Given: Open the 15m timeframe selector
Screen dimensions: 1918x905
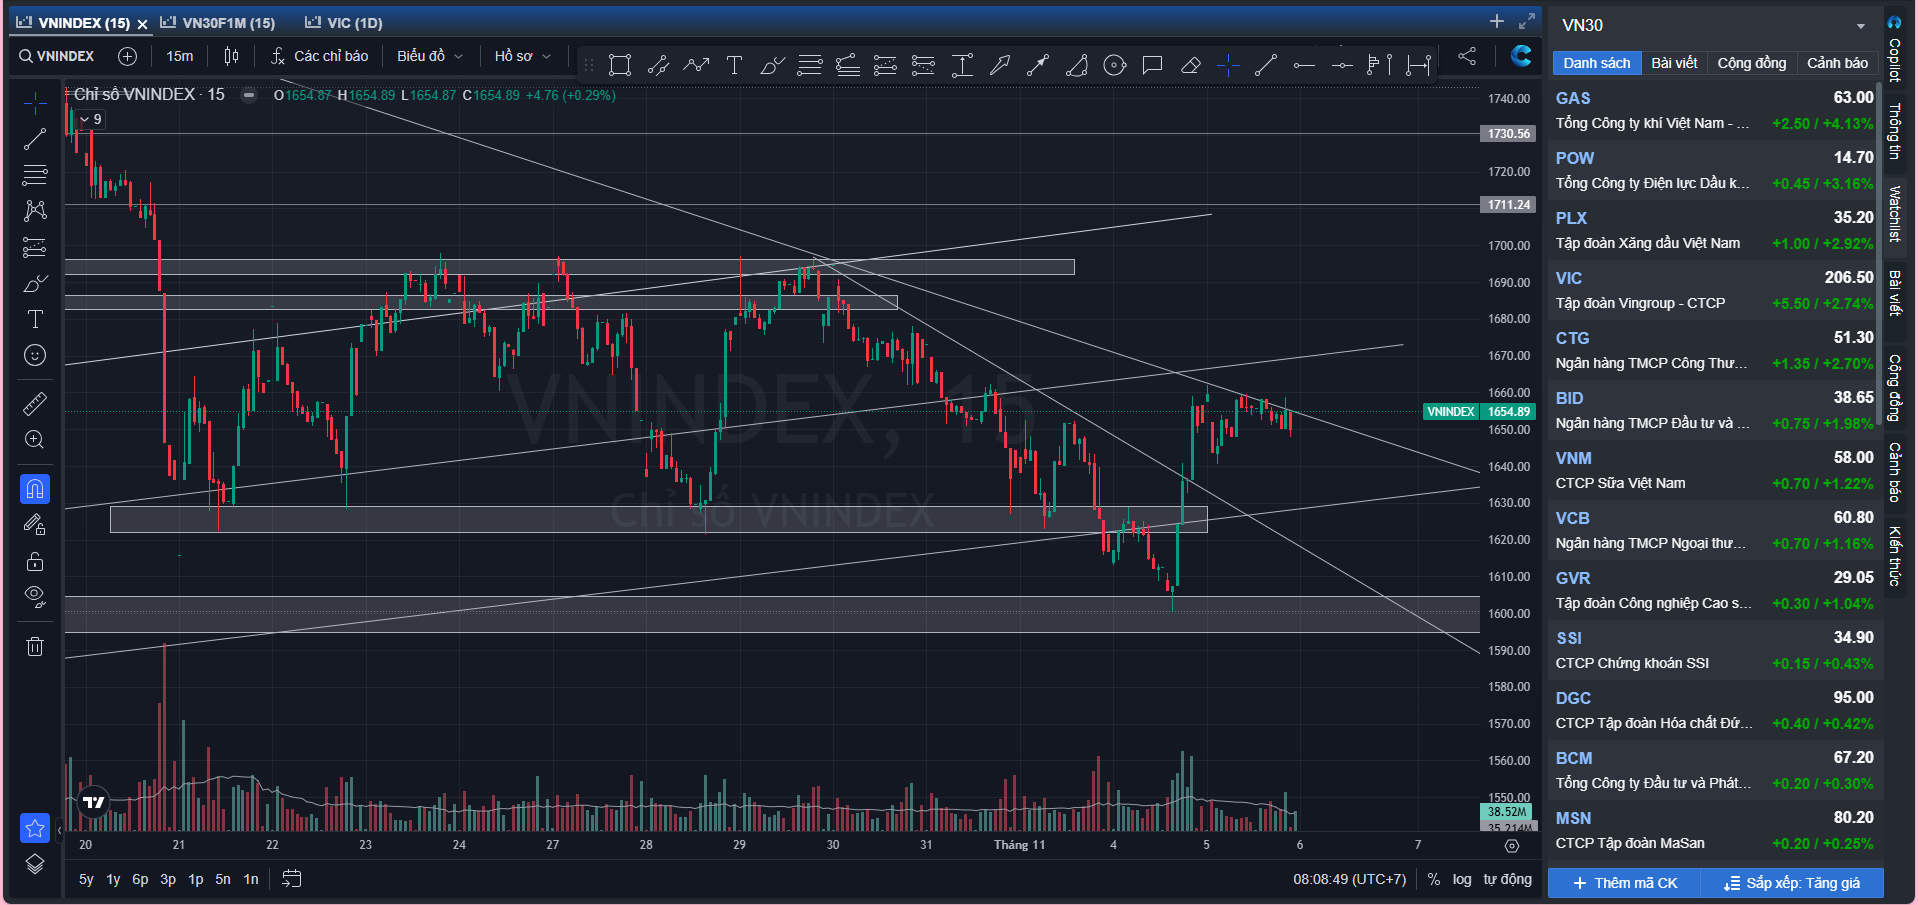Looking at the screenshot, I should (x=180, y=56).
